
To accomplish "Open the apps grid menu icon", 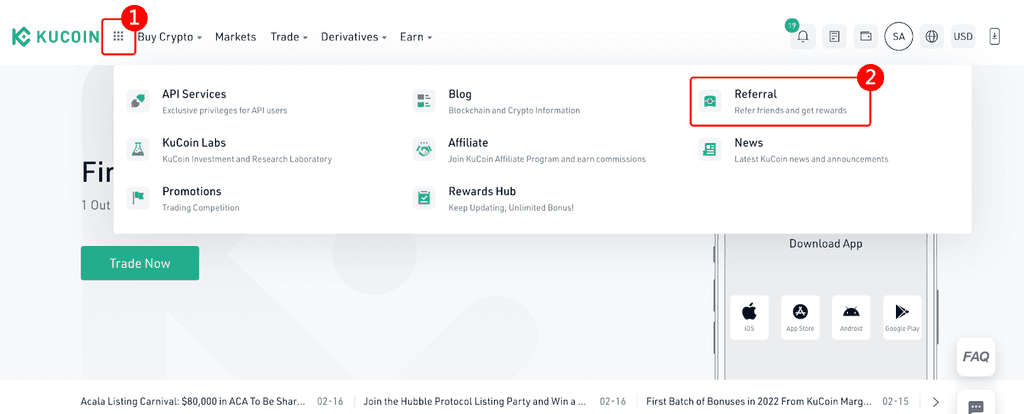I will coord(118,37).
